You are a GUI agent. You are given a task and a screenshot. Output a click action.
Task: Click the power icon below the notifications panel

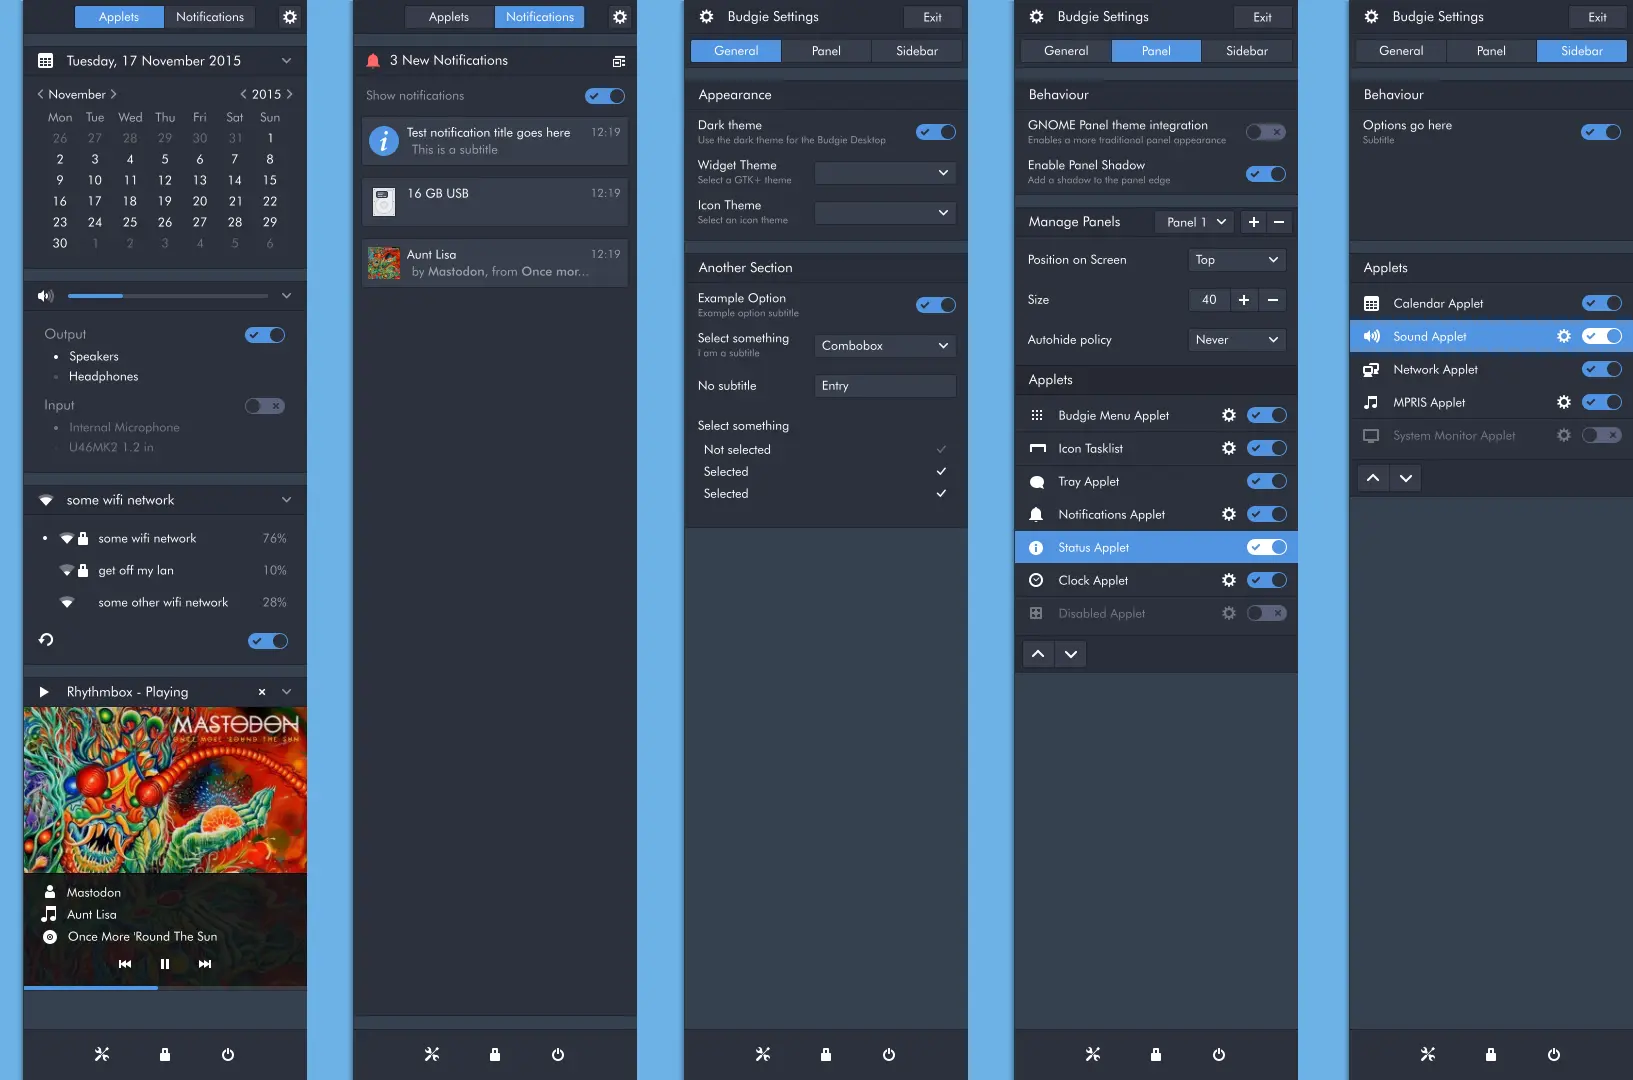pos(558,1054)
